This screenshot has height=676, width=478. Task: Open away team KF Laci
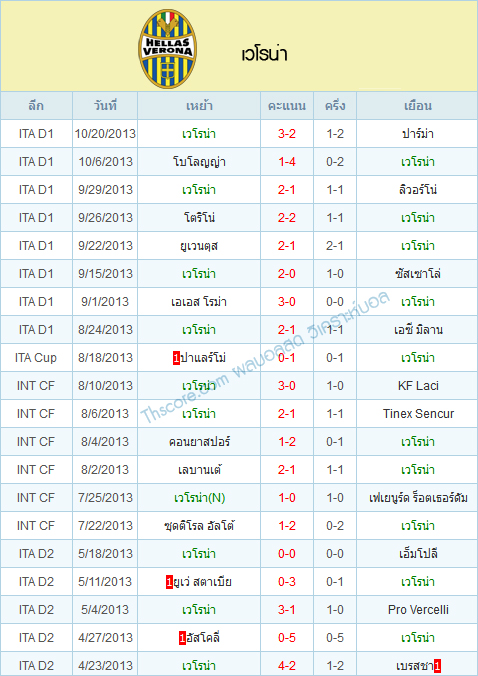pyautogui.click(x=418, y=386)
